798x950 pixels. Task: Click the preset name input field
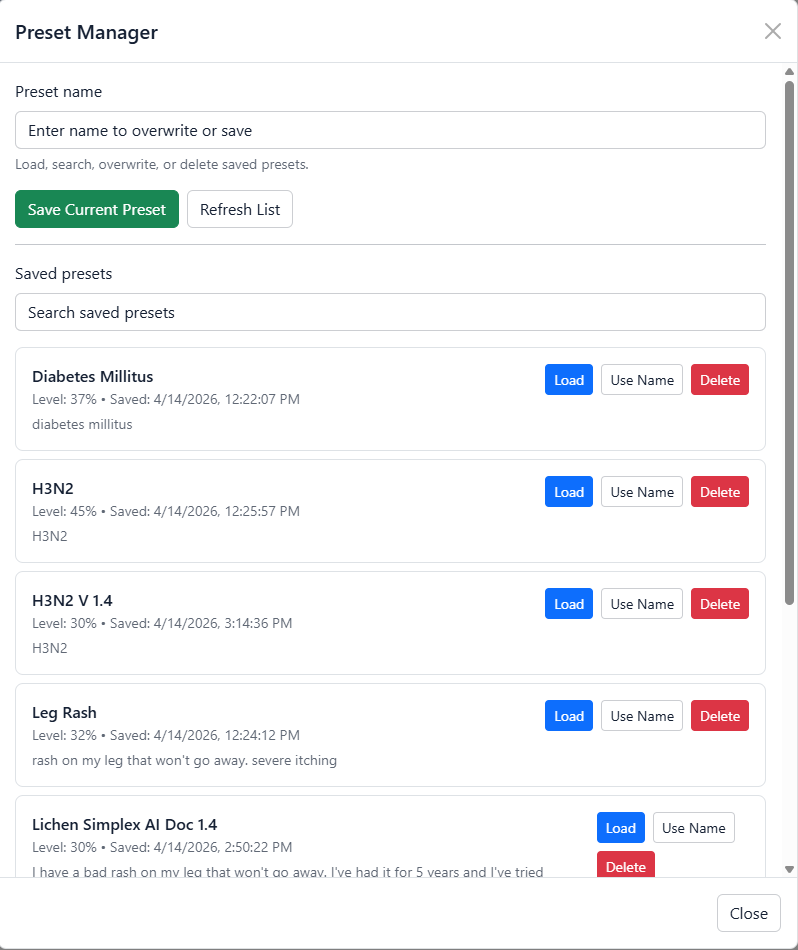[390, 130]
